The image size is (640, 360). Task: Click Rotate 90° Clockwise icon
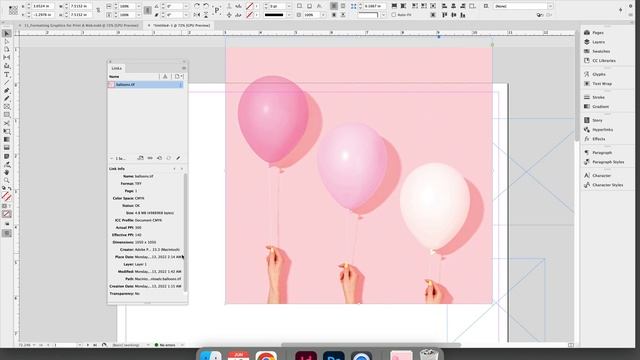(x=197, y=6)
